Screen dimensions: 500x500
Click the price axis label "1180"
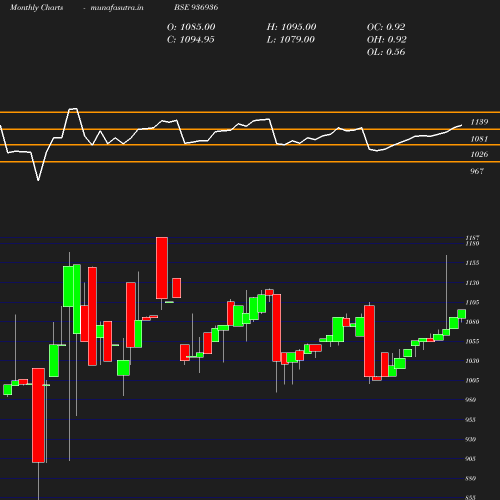point(472,243)
